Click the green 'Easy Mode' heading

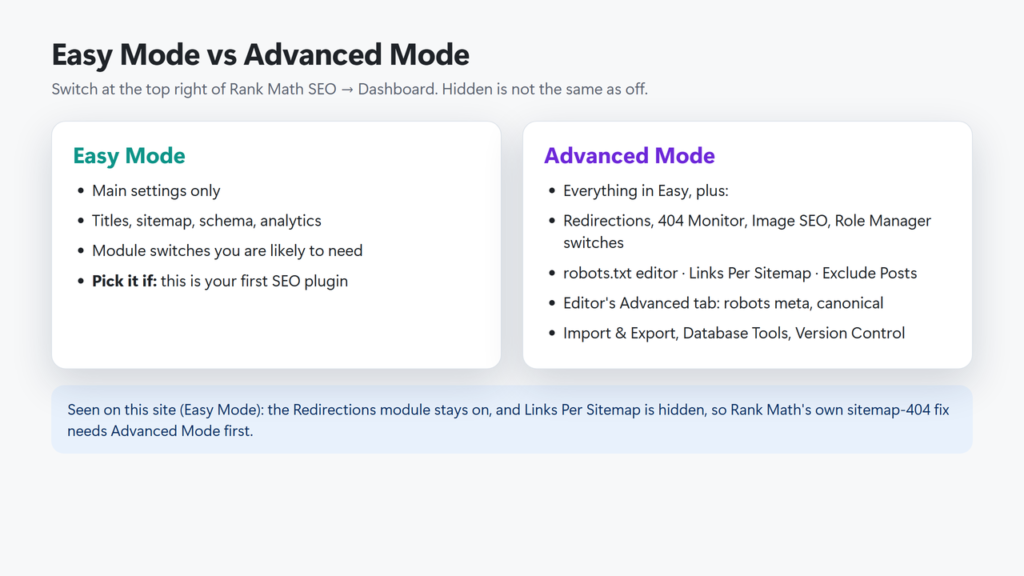pos(129,155)
